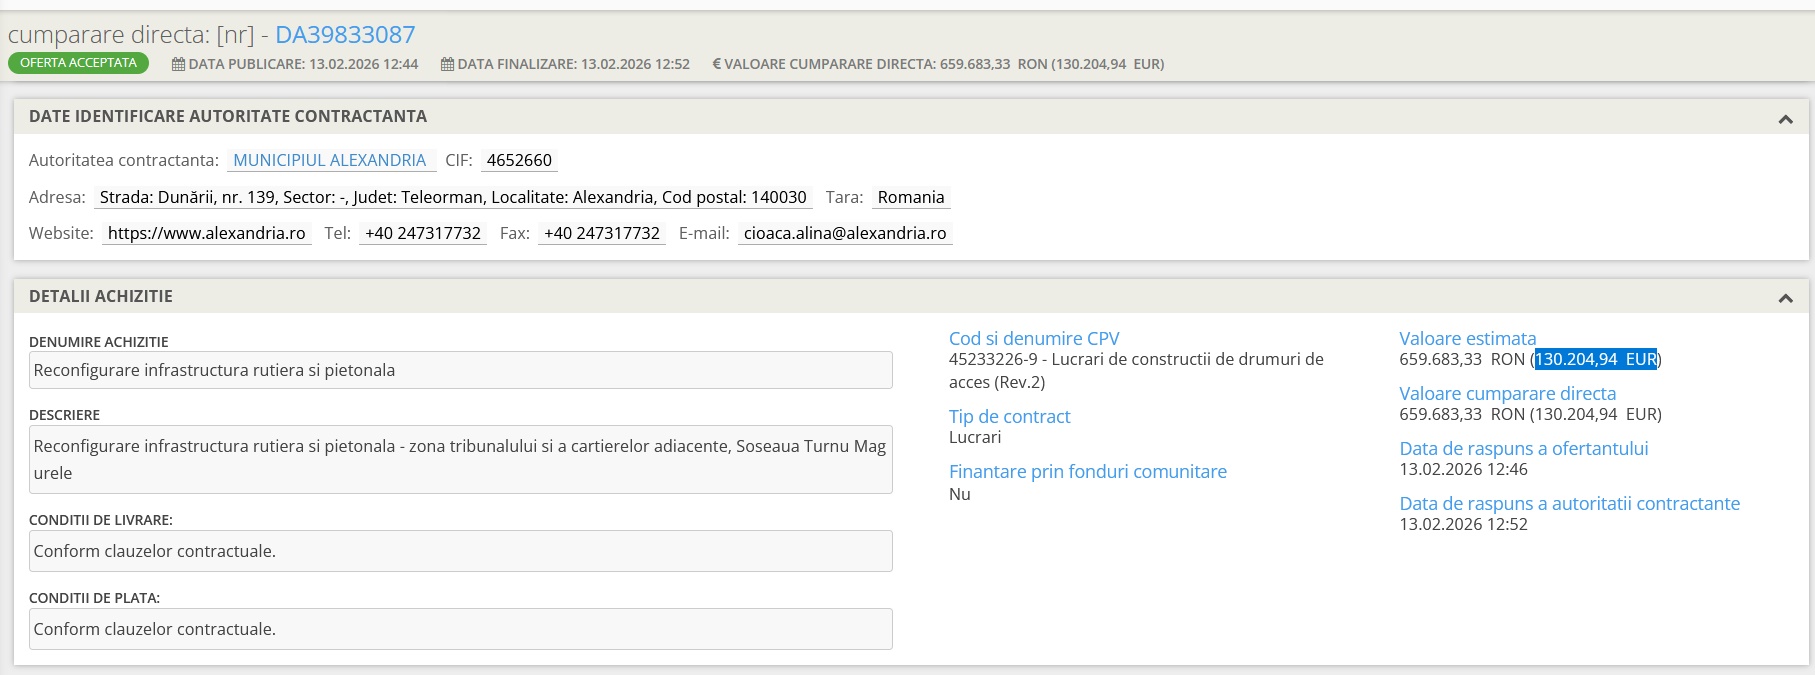1815x675 pixels.
Task: Collapse the Date Identificare Autoritate Contractanta section
Action: click(1785, 119)
